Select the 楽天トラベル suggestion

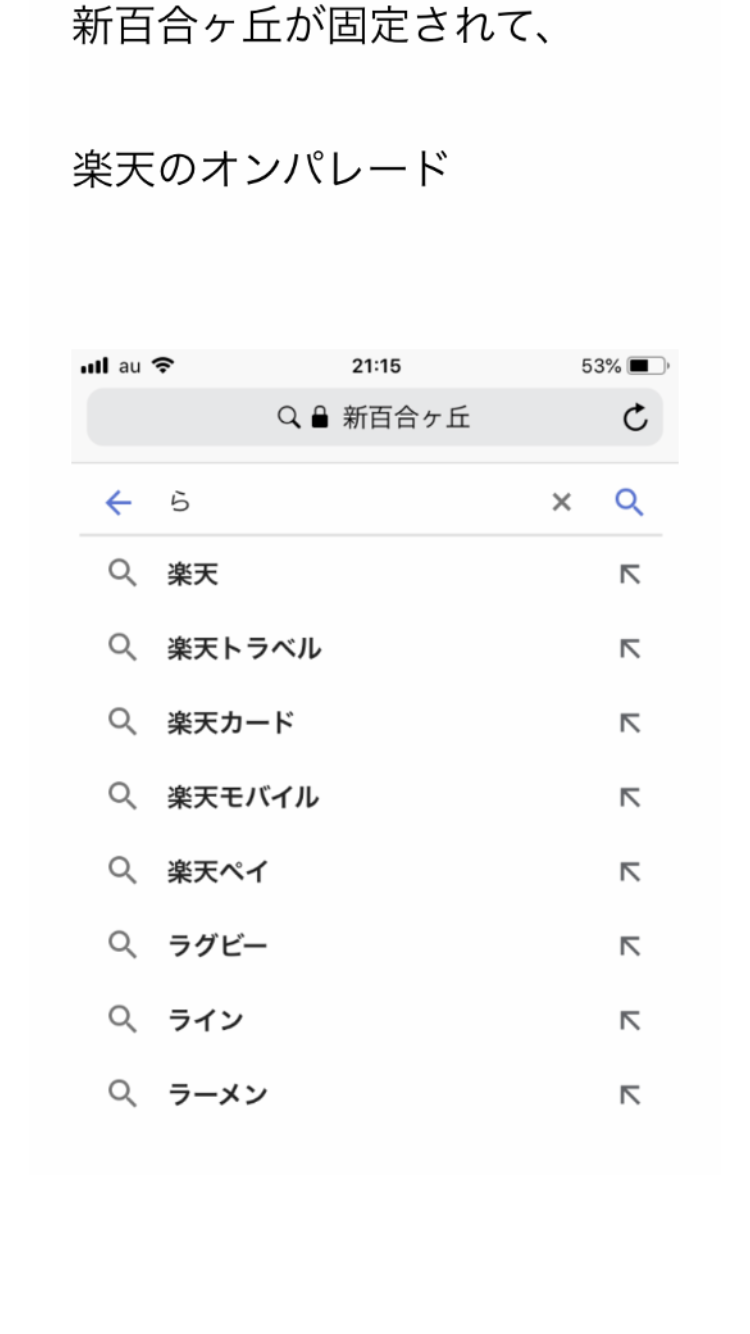coord(244,649)
